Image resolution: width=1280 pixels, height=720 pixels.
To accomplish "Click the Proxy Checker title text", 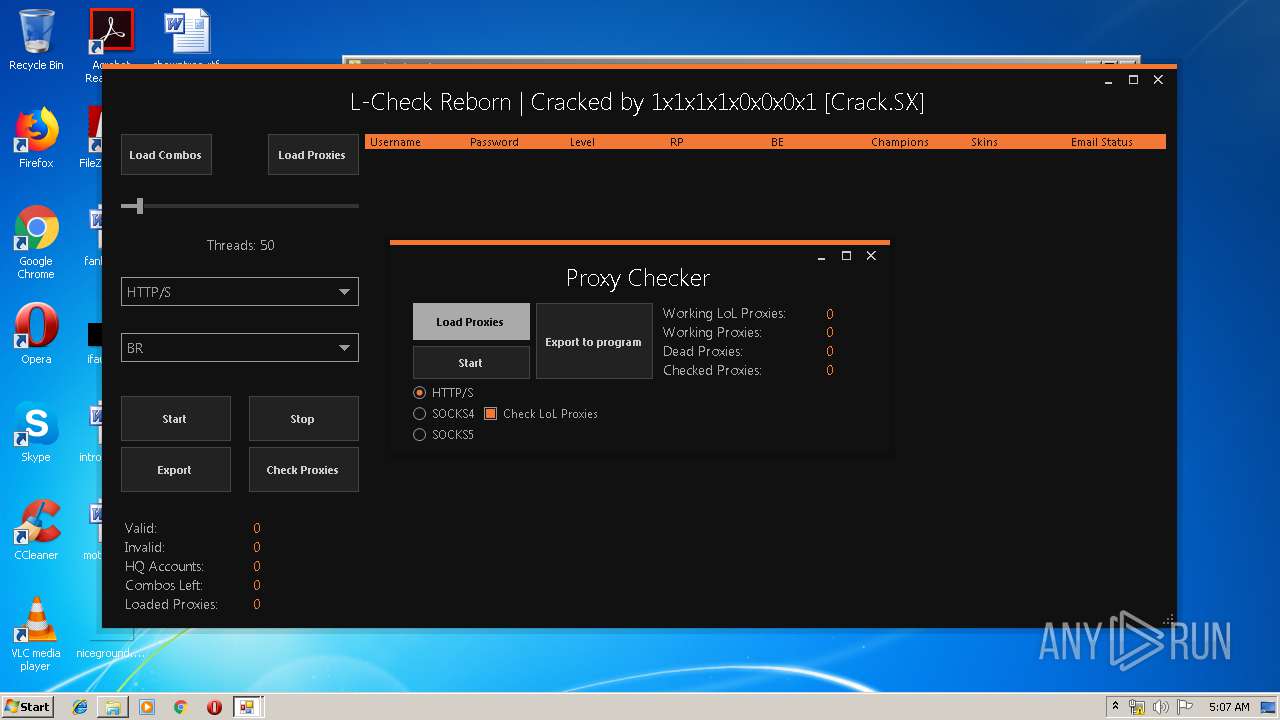I will pos(638,278).
